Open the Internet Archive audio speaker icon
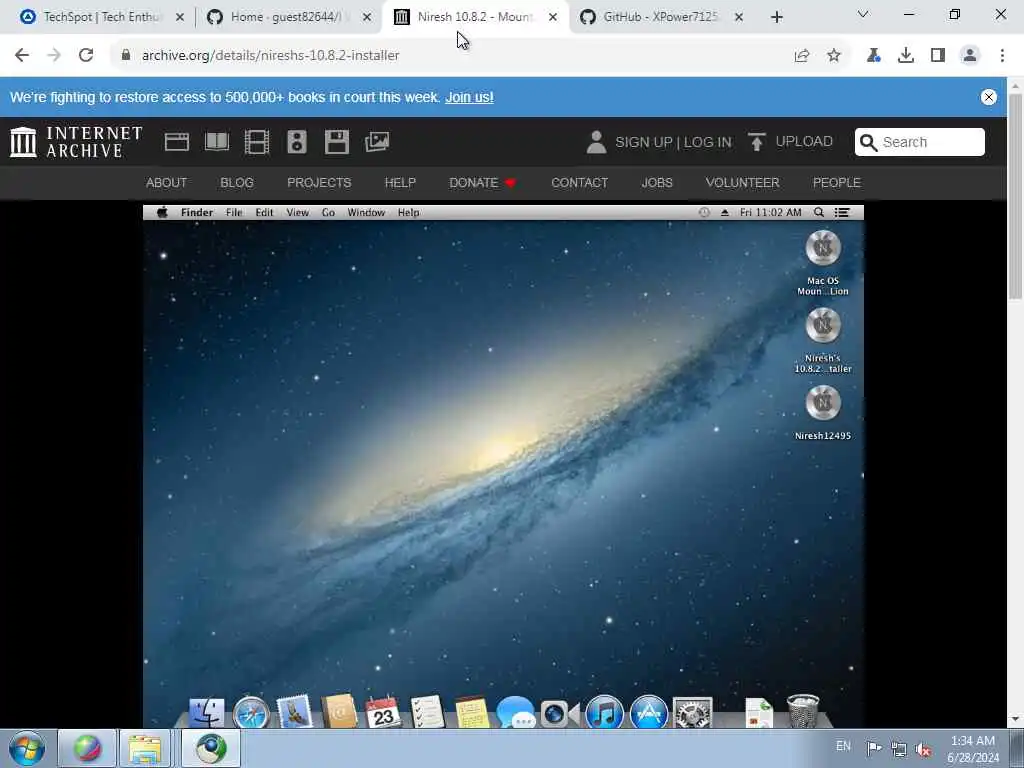This screenshot has height=768, width=1024. coord(296,142)
